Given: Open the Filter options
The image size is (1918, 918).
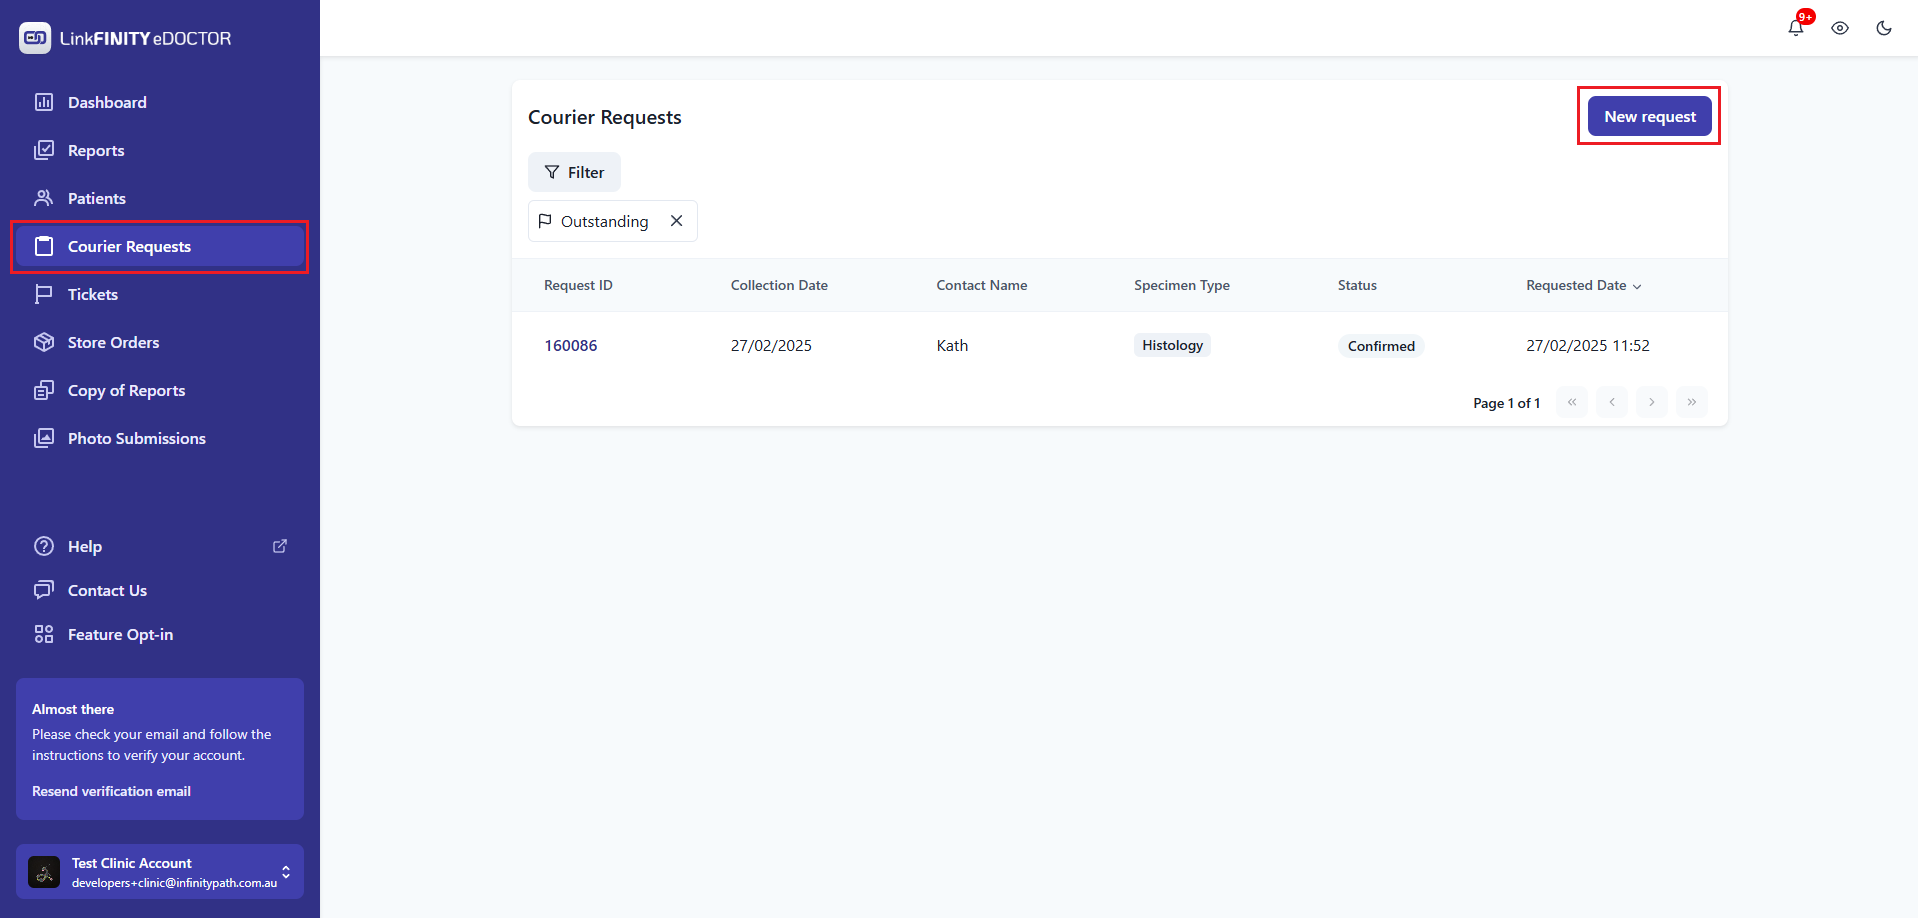Looking at the screenshot, I should (x=574, y=172).
